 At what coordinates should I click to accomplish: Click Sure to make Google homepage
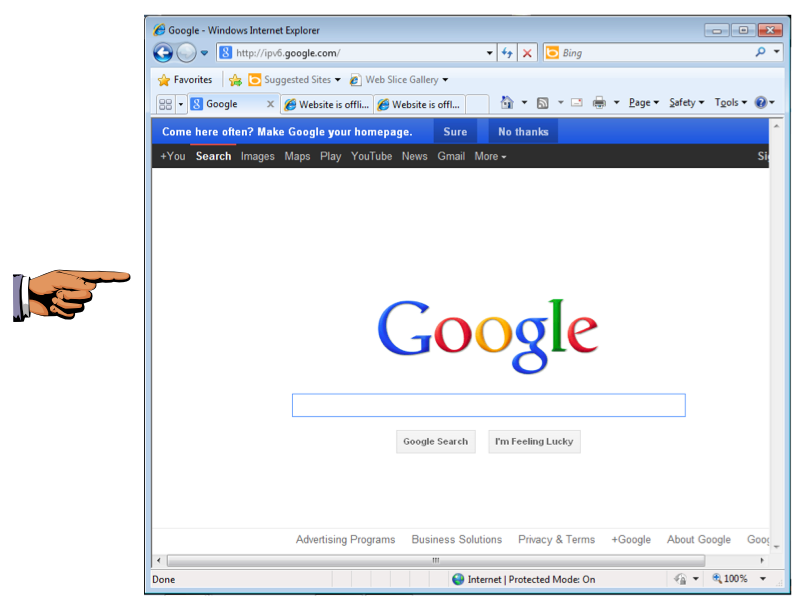click(455, 132)
